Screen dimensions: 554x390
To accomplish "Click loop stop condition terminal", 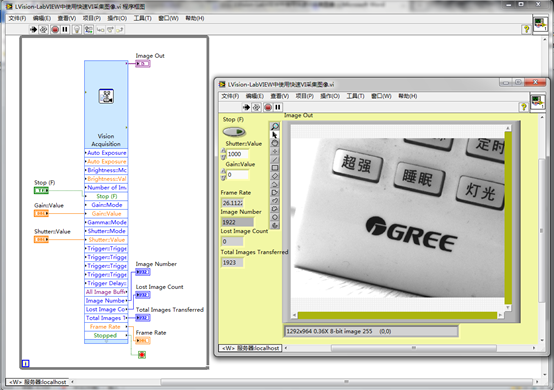I will 142,355.
